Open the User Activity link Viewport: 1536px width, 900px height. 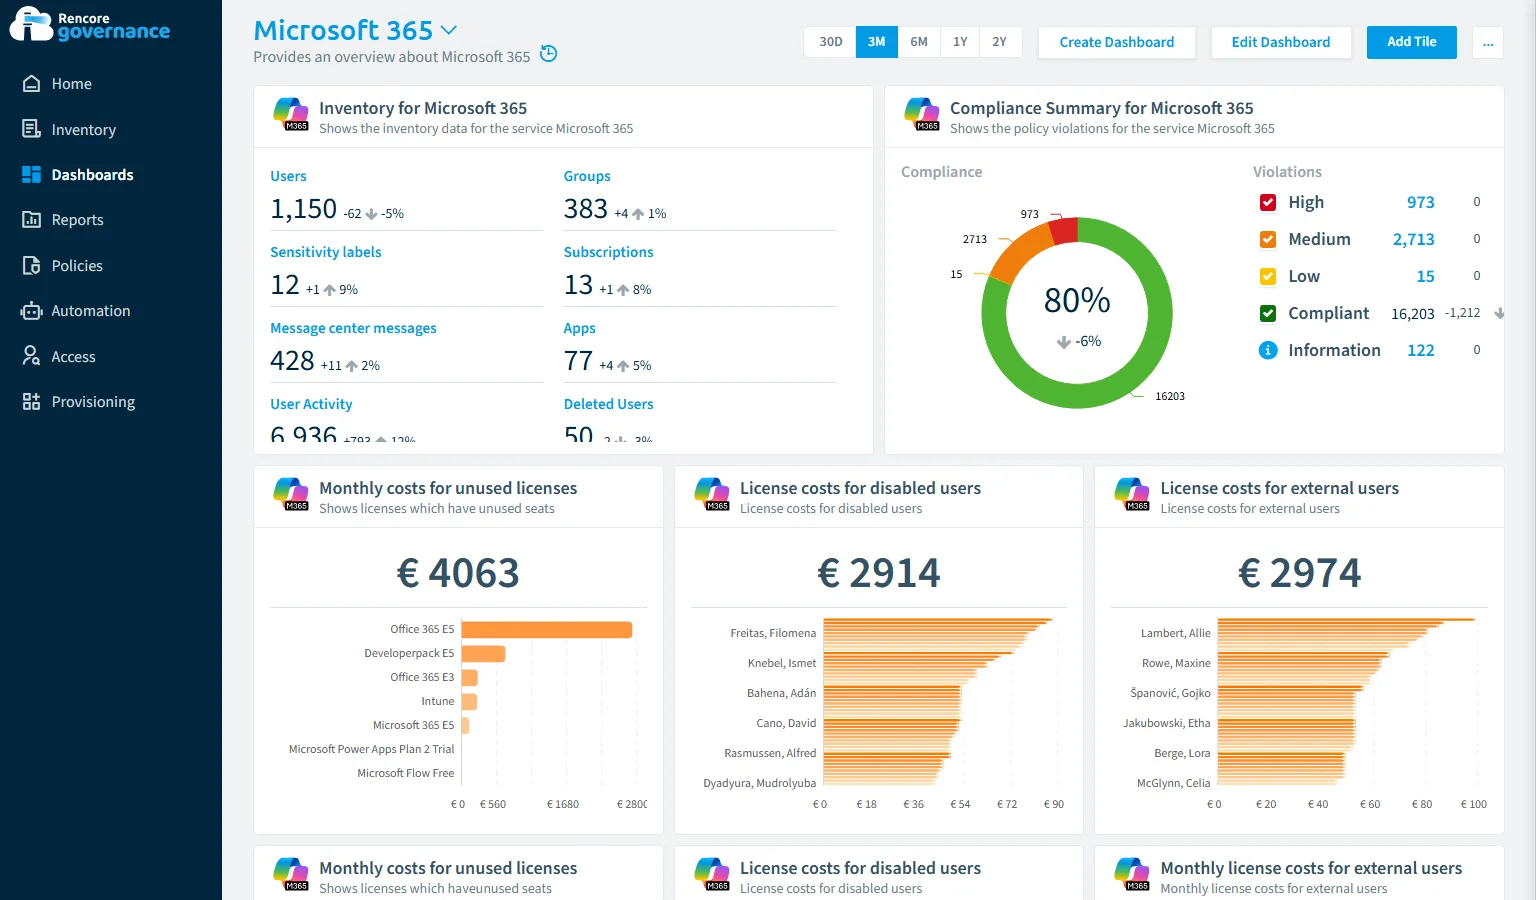[311, 404]
